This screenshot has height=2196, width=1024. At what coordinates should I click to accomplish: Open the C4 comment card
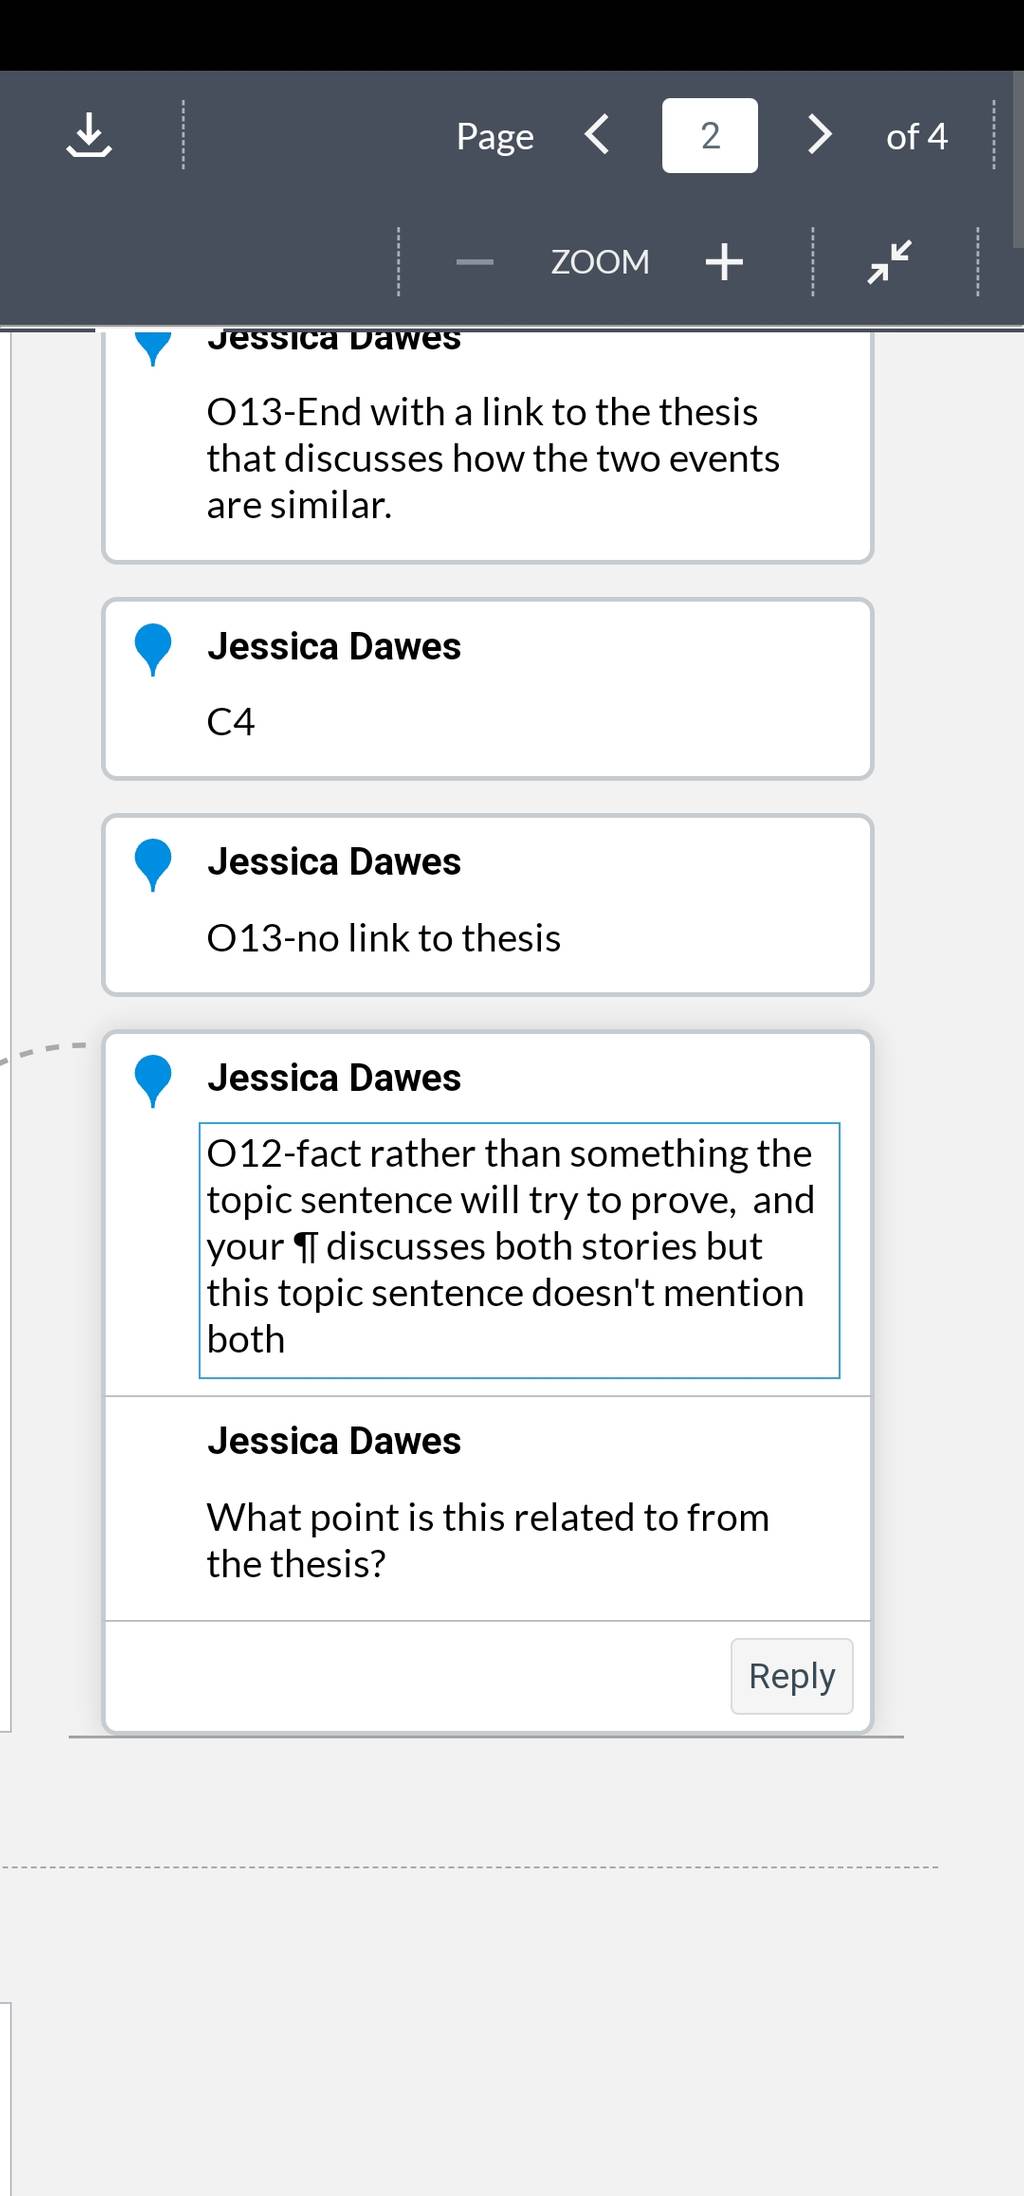(x=488, y=689)
